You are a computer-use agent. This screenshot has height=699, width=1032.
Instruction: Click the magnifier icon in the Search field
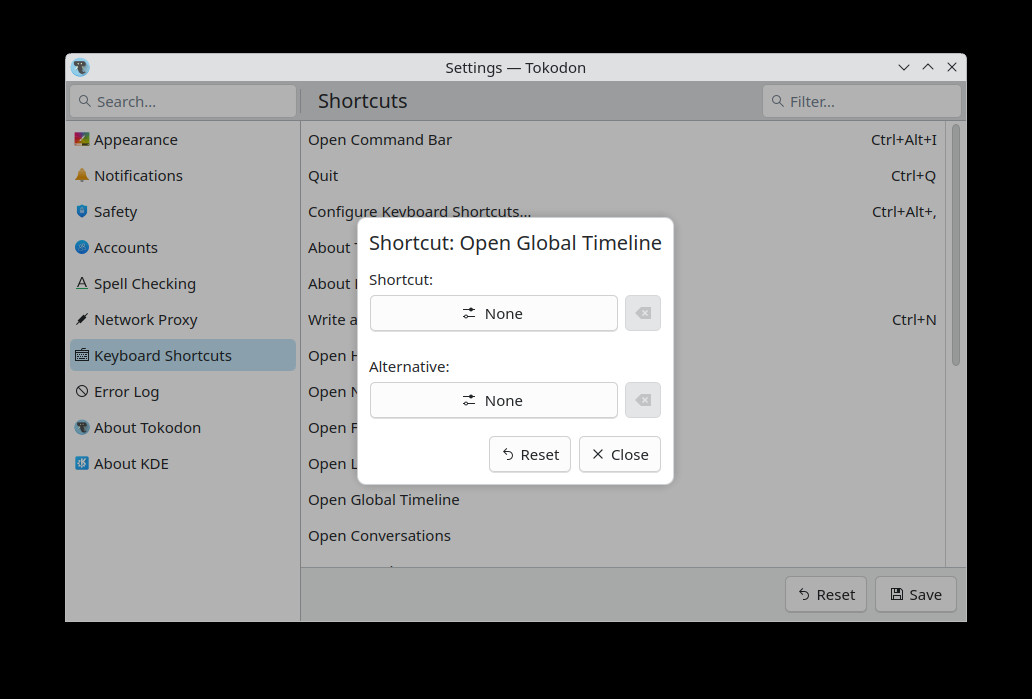[x=84, y=101]
